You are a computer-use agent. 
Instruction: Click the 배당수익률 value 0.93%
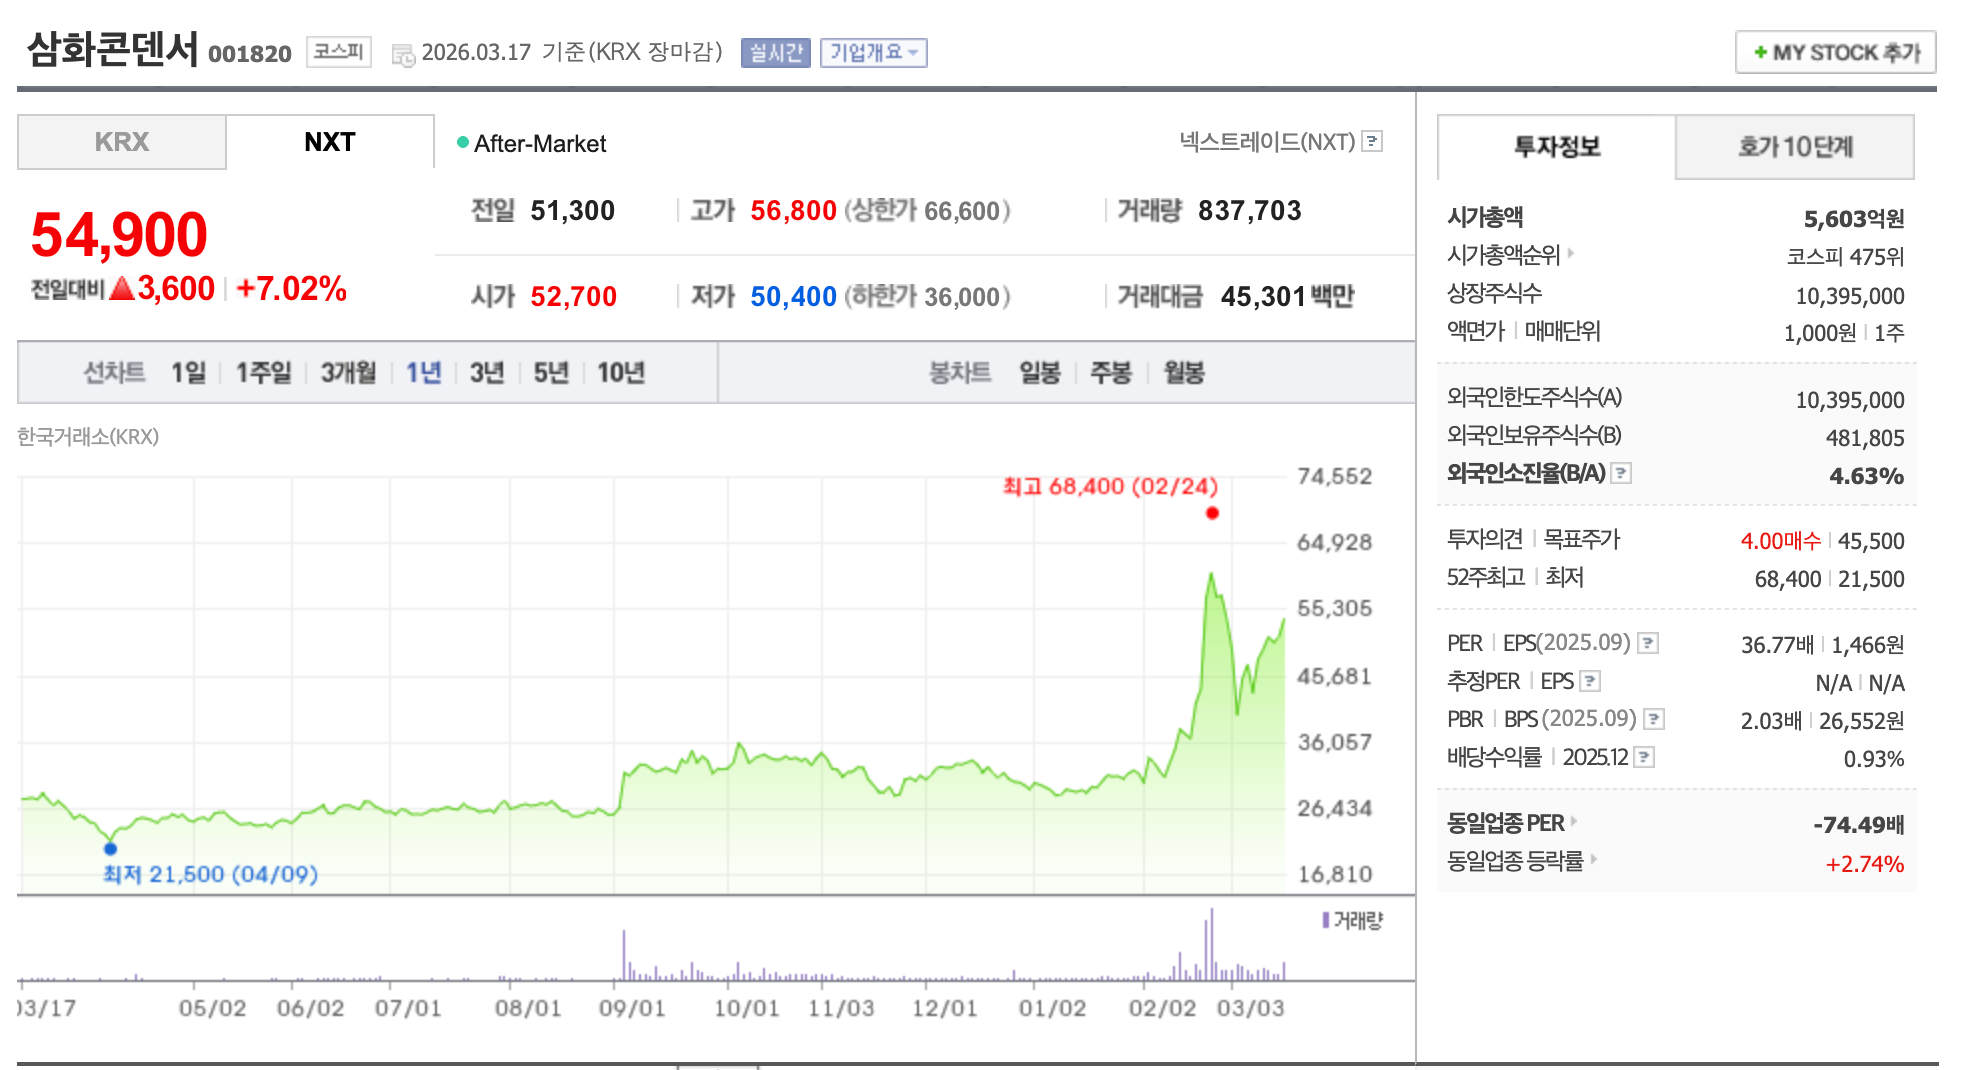(1874, 759)
